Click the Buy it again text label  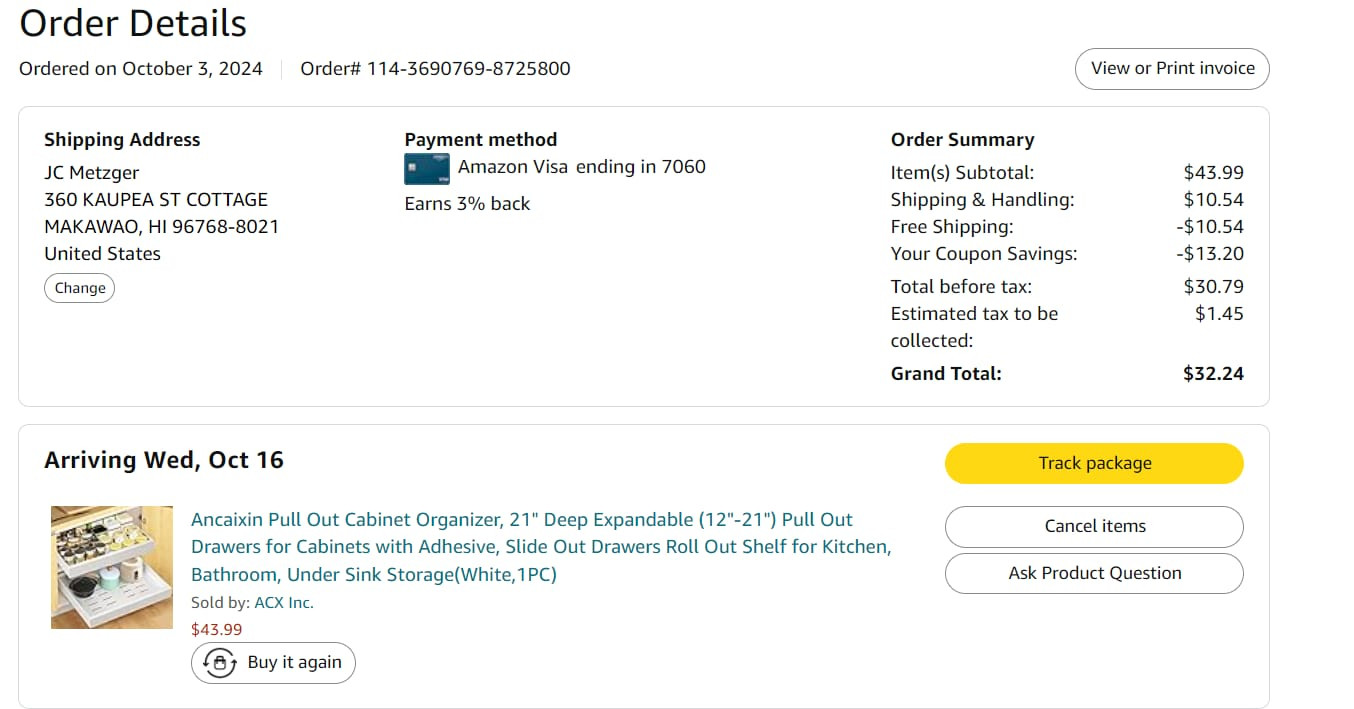click(x=294, y=662)
